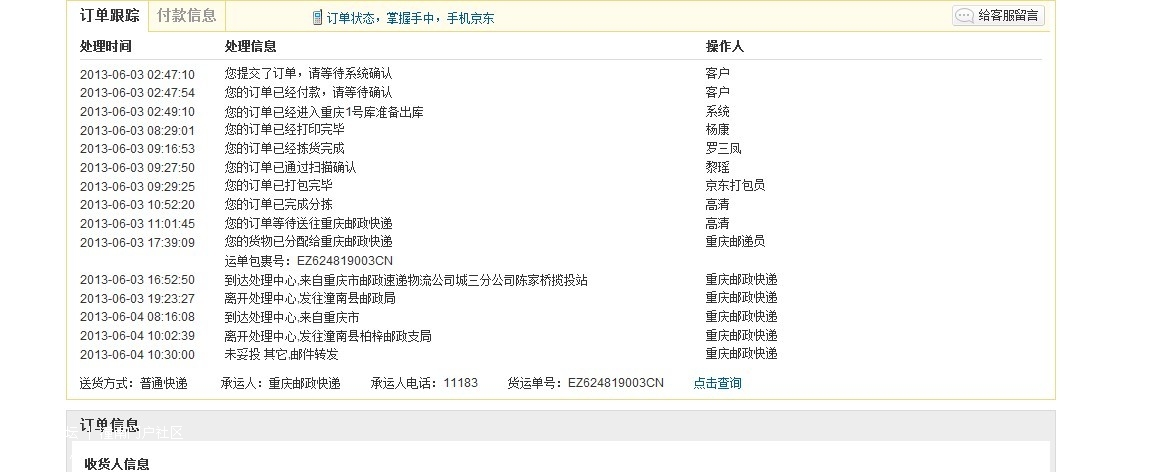This screenshot has height=472, width=1151.
Task: Select text 您的订单已通过扫描确认
Action: [290, 167]
